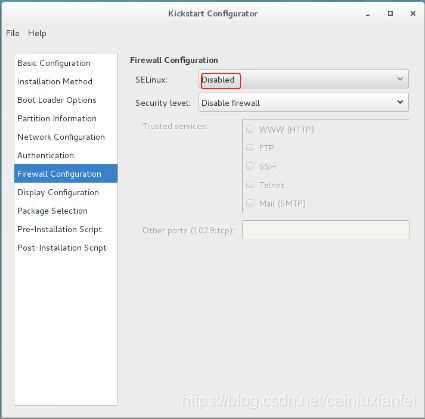Select Authentication section
The image size is (425, 419).
[66, 155]
